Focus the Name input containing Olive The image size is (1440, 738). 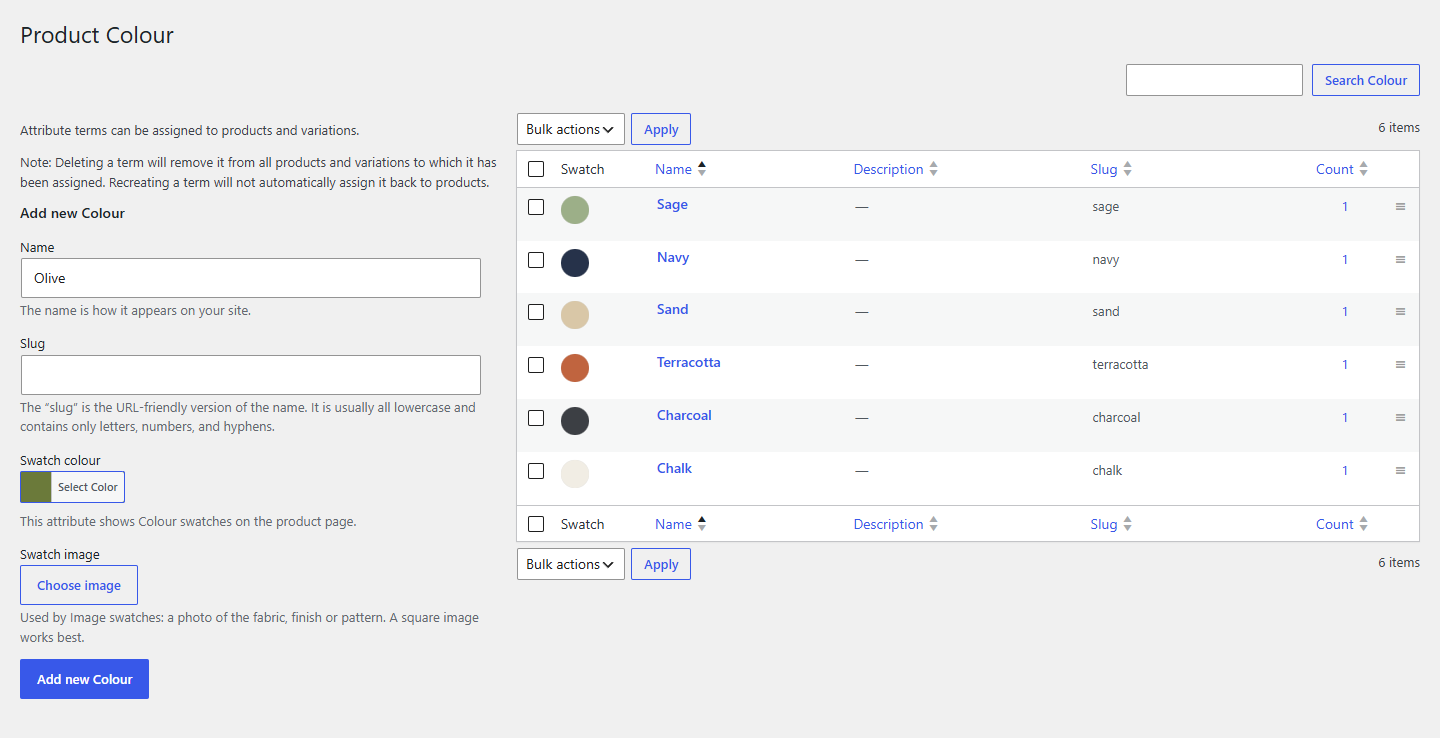coord(250,278)
